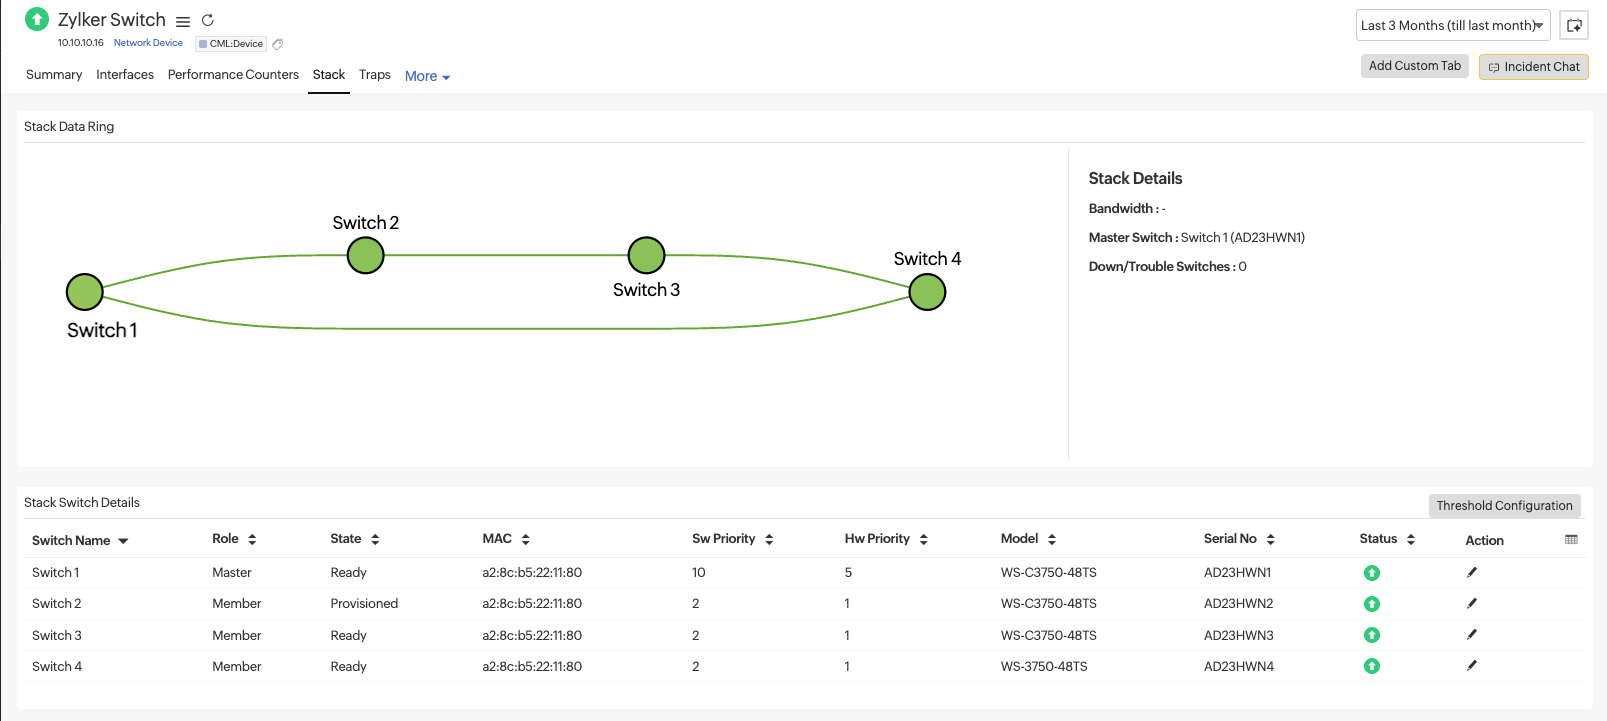Click the dashboard widget icon at top right
This screenshot has width=1607, height=721.
click(x=1573, y=26)
